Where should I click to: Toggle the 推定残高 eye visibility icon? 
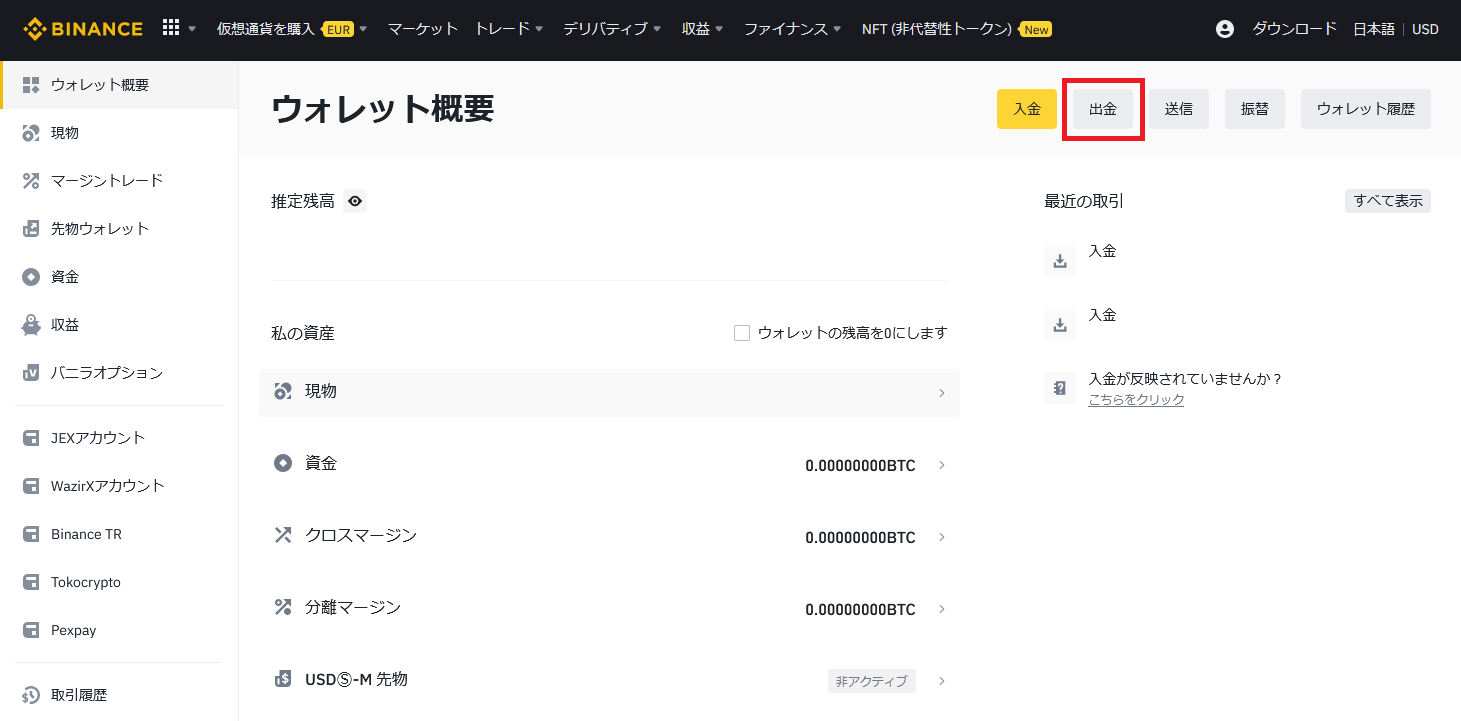(x=355, y=201)
